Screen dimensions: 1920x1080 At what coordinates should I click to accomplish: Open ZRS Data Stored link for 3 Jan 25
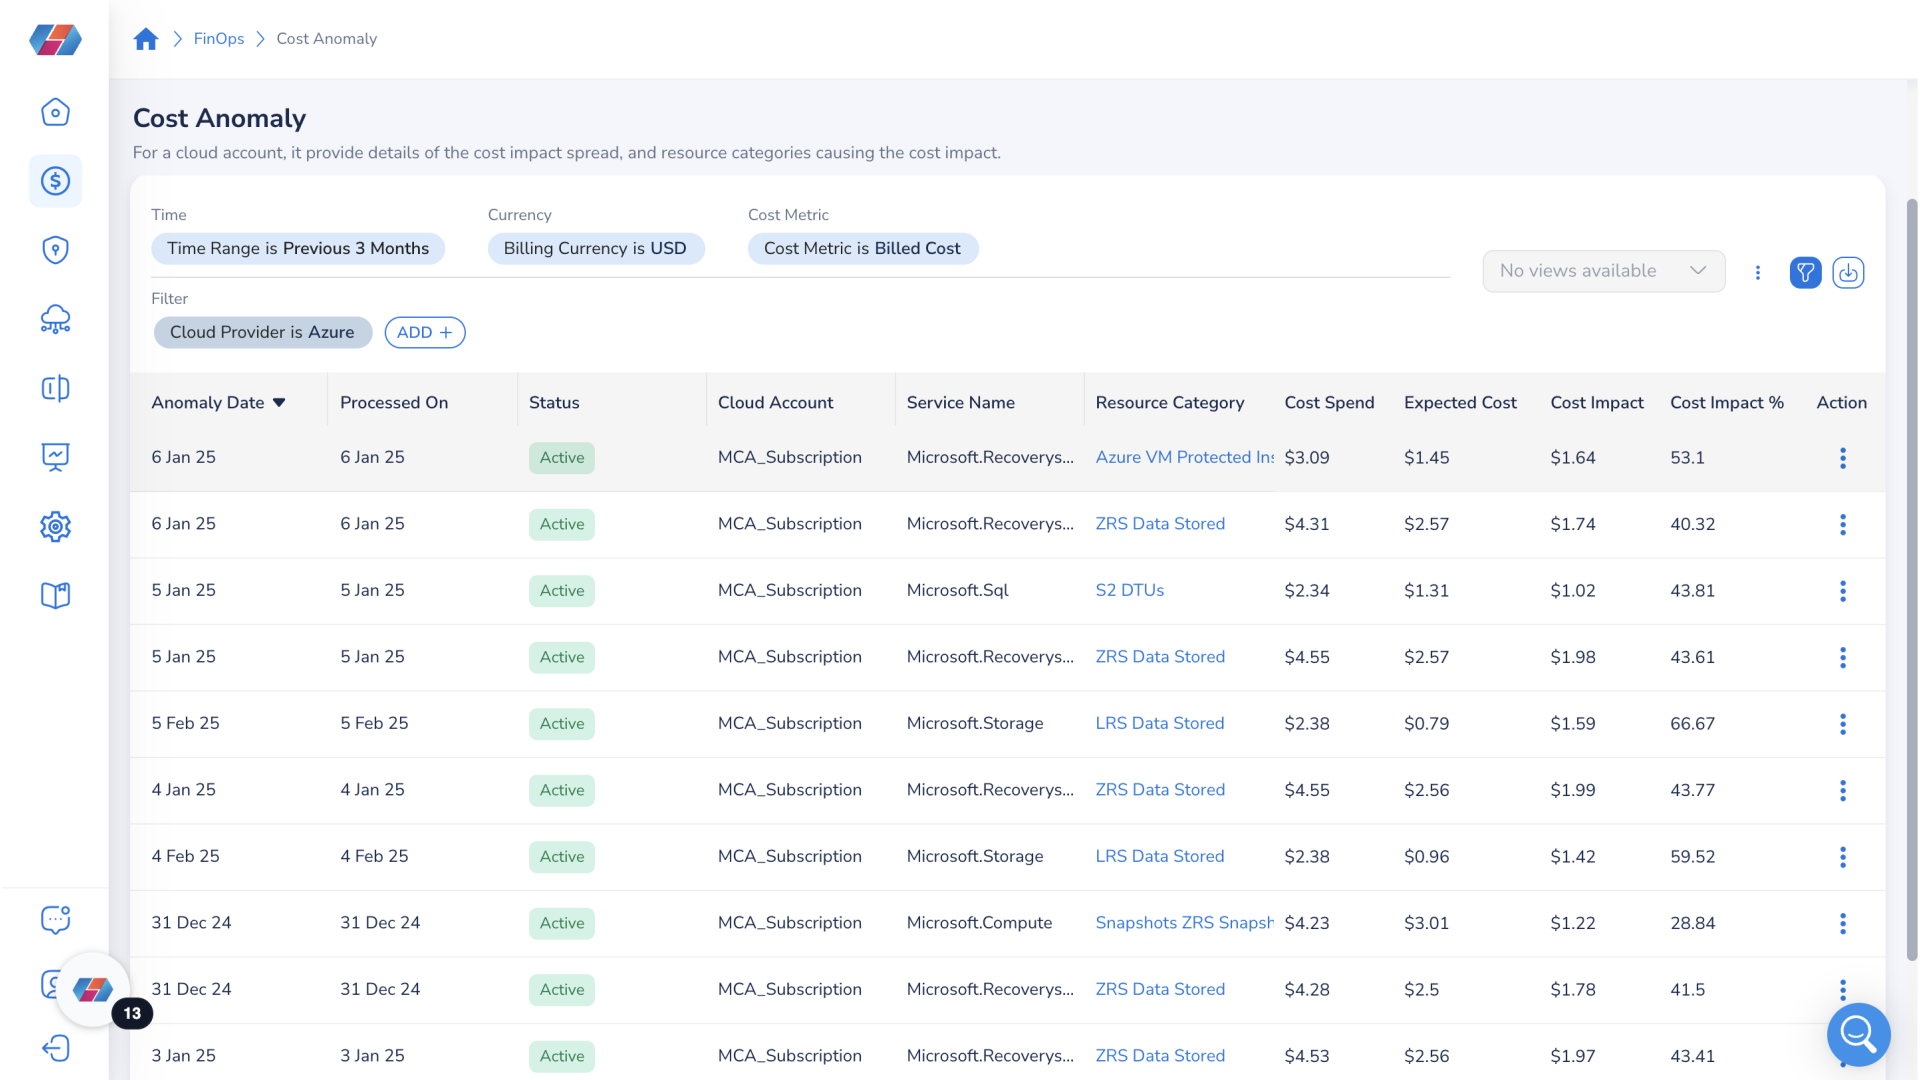tap(1159, 1055)
